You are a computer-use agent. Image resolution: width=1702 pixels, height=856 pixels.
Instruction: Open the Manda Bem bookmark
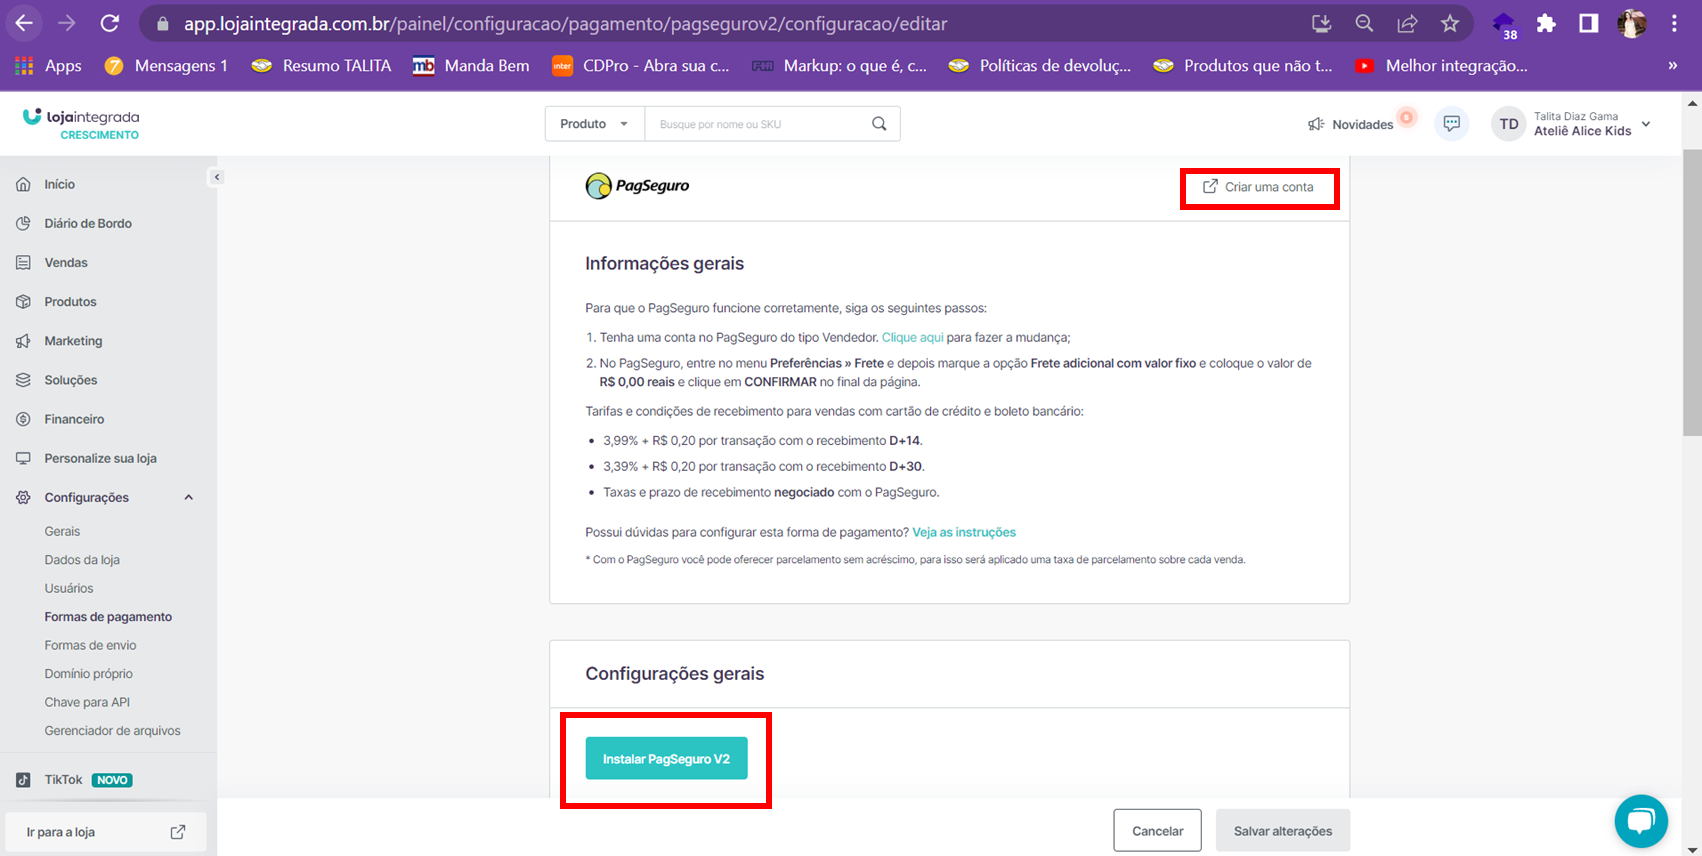click(x=471, y=65)
